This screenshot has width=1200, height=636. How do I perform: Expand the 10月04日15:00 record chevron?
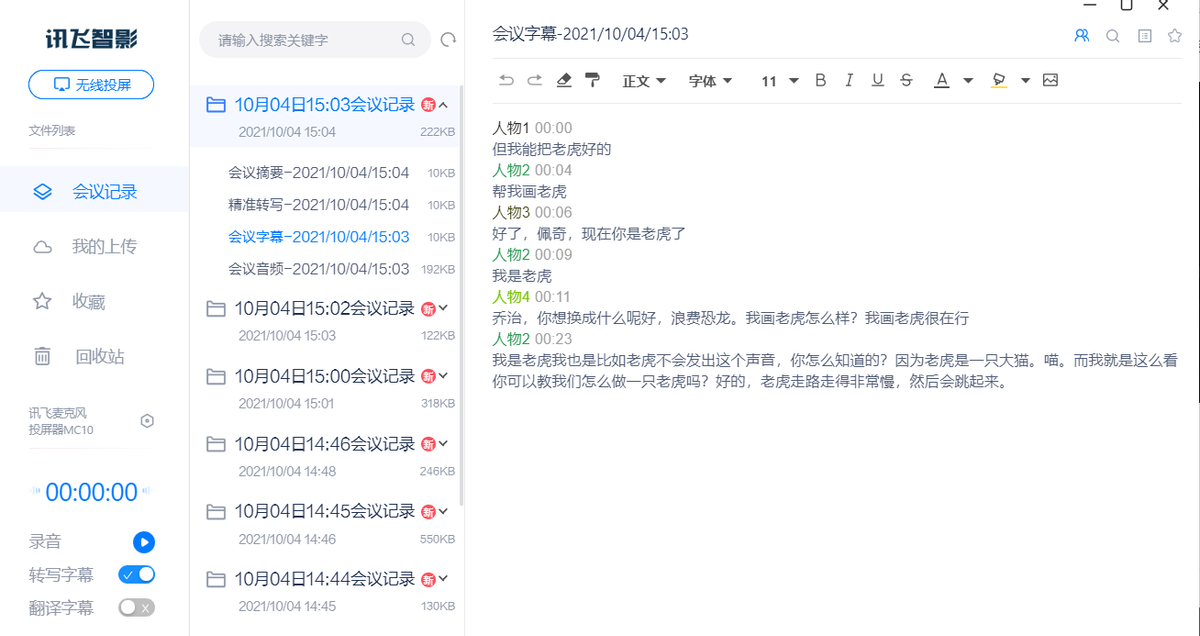tap(443, 376)
